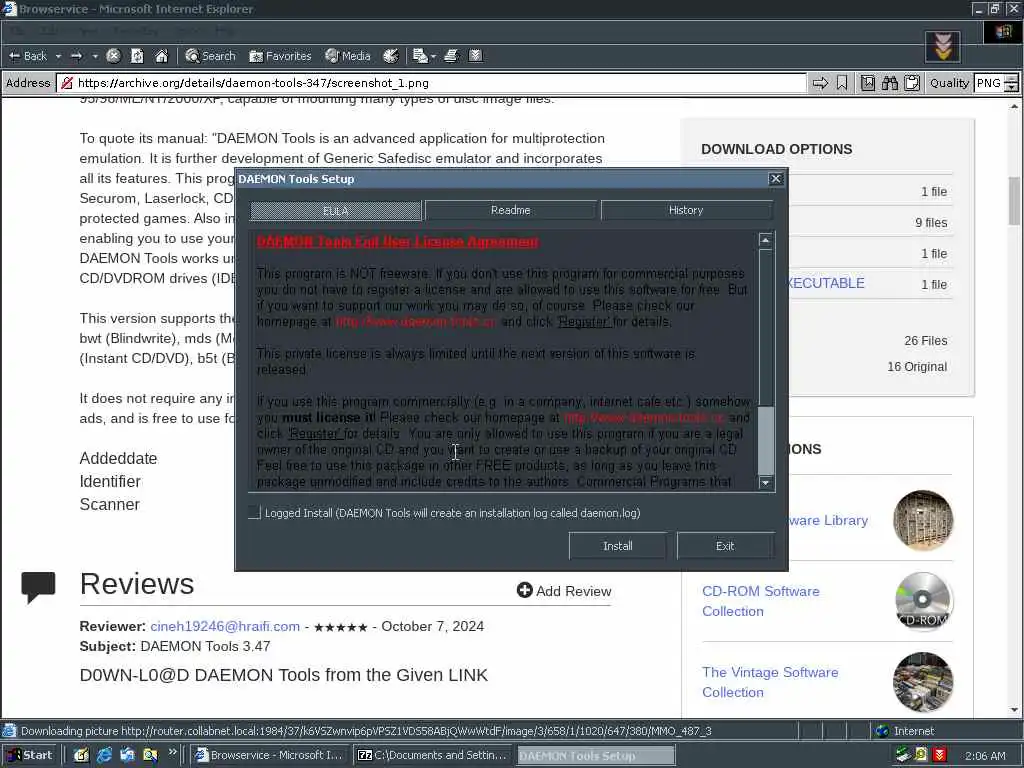Refresh the page with Refresh icon
1024x768 pixels.
137,56
